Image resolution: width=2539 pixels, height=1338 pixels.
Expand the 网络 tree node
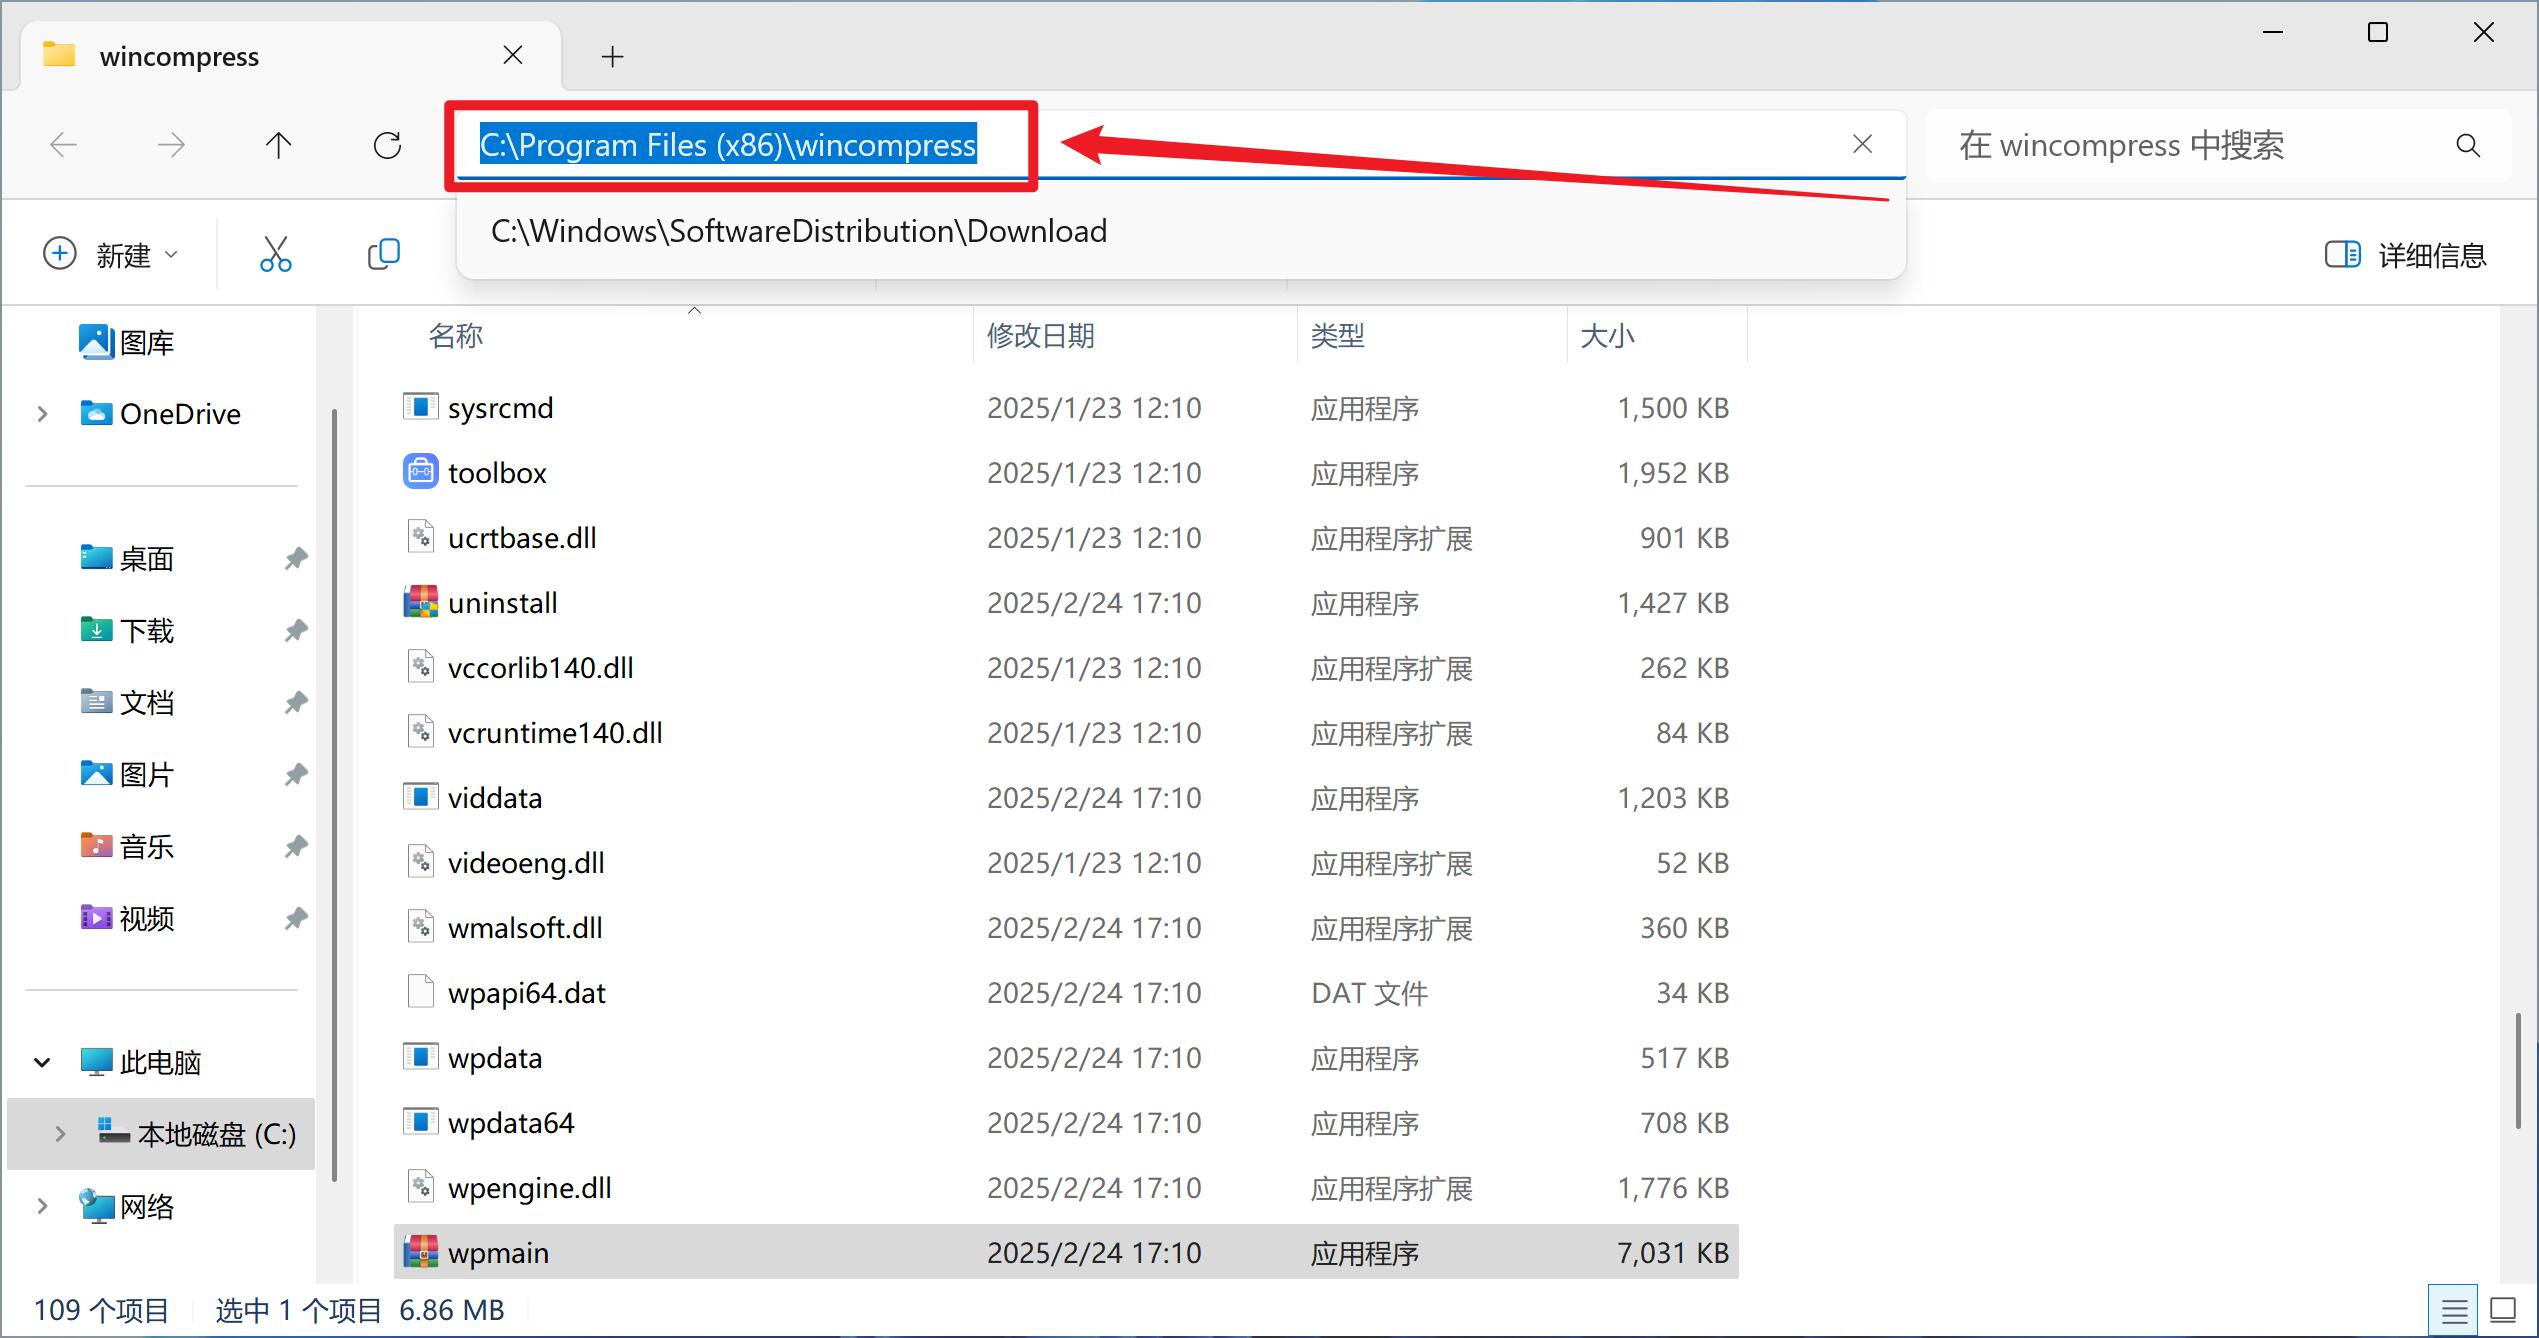(x=42, y=1206)
